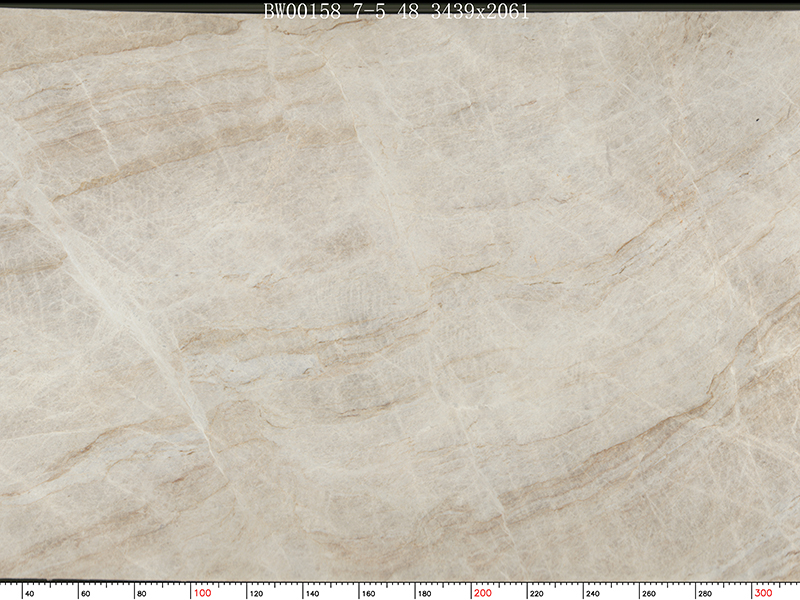Click the 140 mark on the ruler
Image resolution: width=800 pixels, height=600 pixels.
tap(315, 593)
